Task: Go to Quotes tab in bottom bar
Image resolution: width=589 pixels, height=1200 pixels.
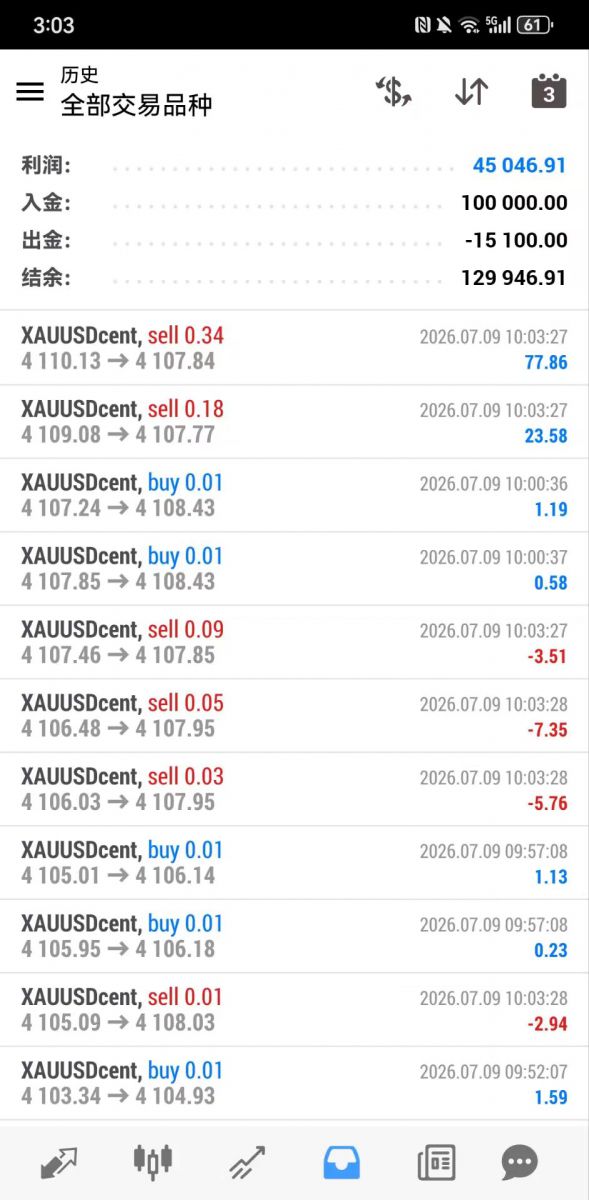Action: (59, 1163)
